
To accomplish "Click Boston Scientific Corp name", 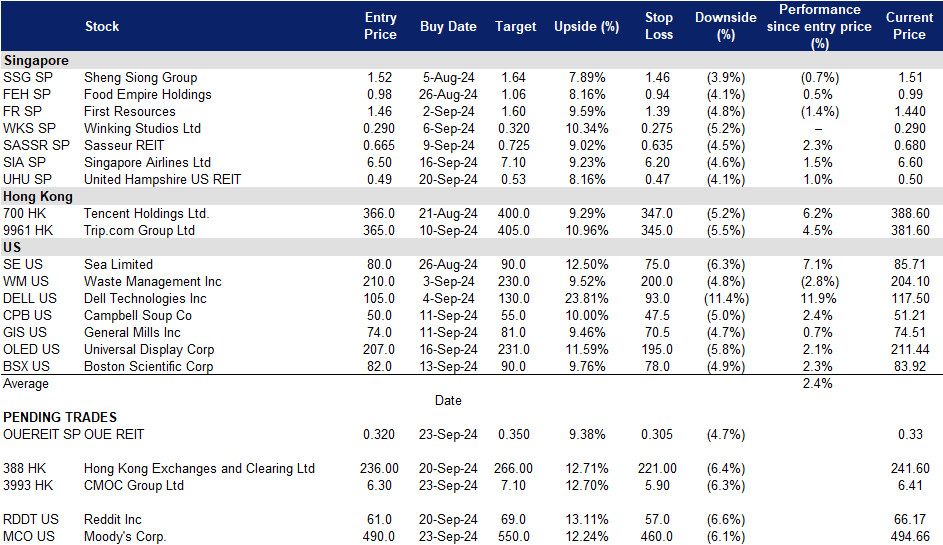I will coord(149,366).
